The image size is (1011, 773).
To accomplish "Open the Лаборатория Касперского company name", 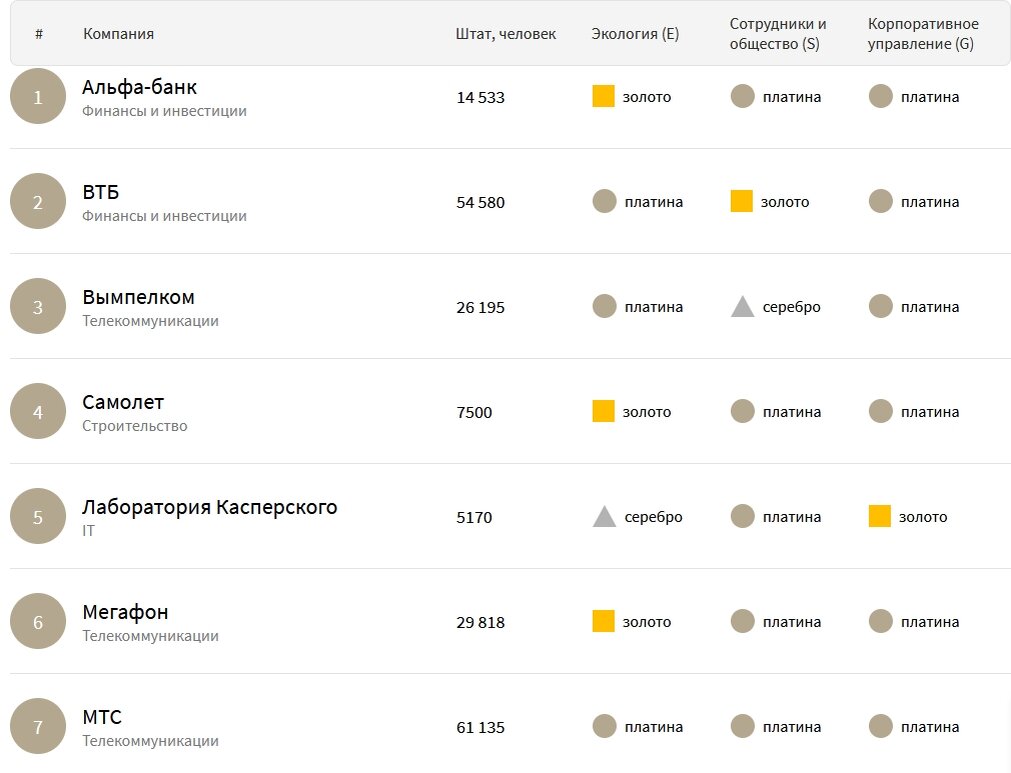I will pos(210,507).
